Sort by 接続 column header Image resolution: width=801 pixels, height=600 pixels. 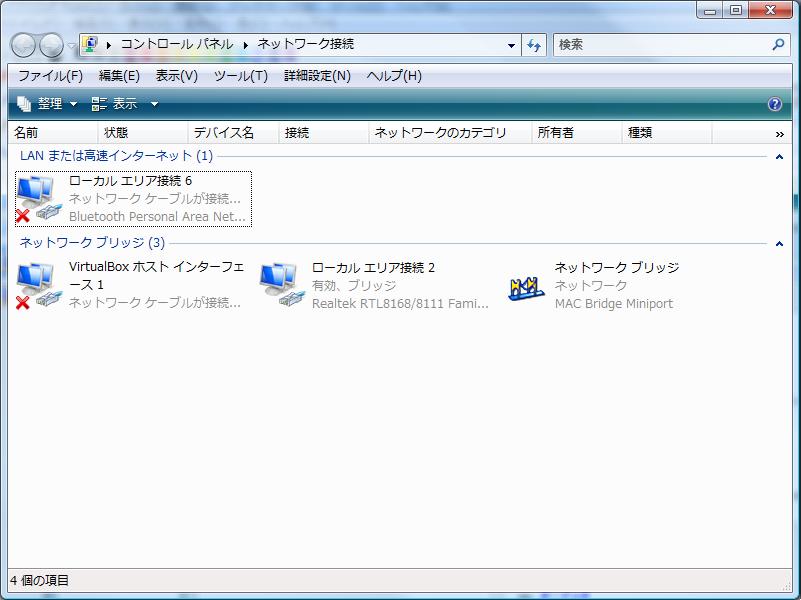pos(324,133)
